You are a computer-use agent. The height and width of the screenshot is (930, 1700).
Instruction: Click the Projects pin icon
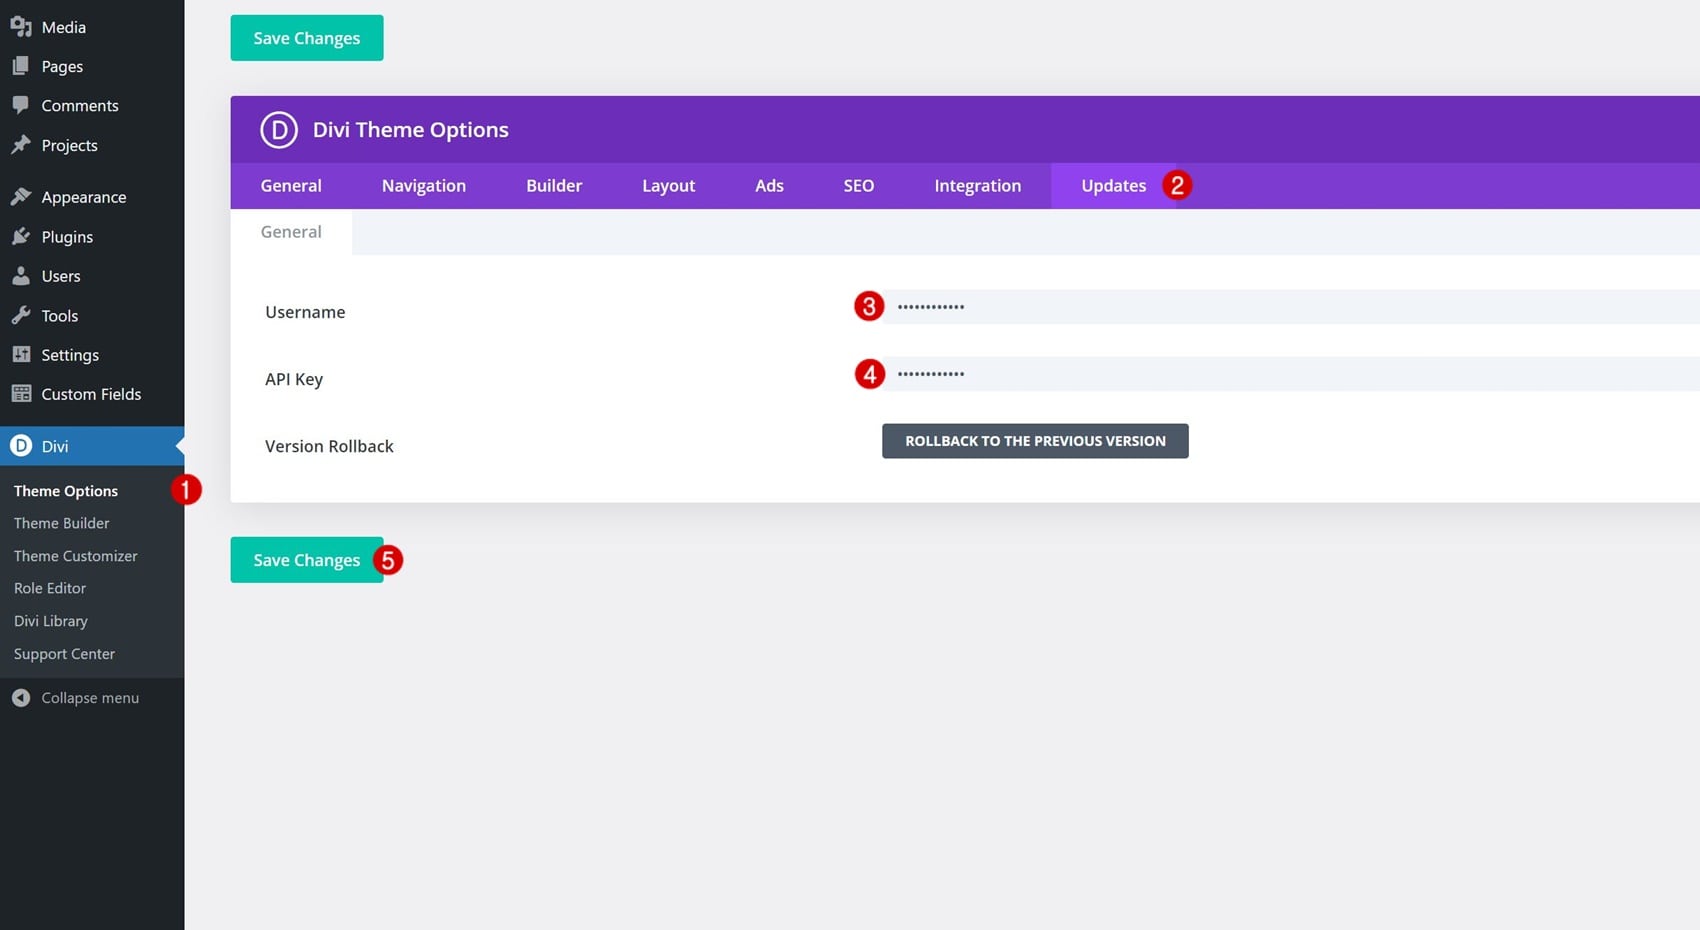pos(21,145)
